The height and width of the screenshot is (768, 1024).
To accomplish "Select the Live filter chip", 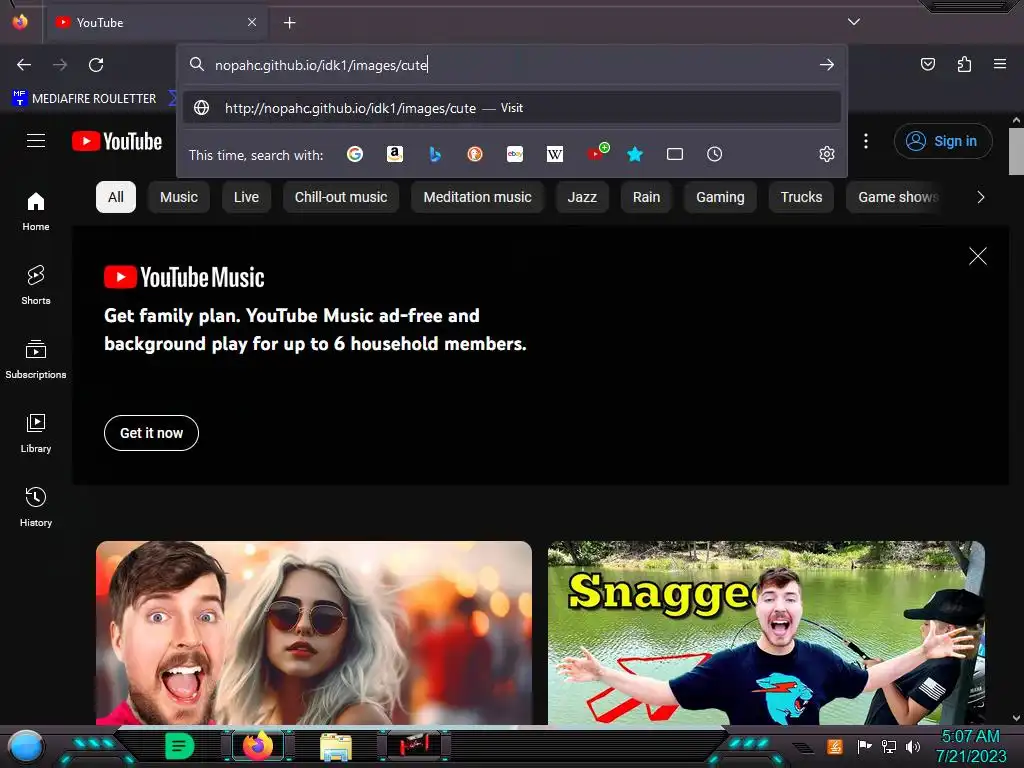I will pos(246,197).
